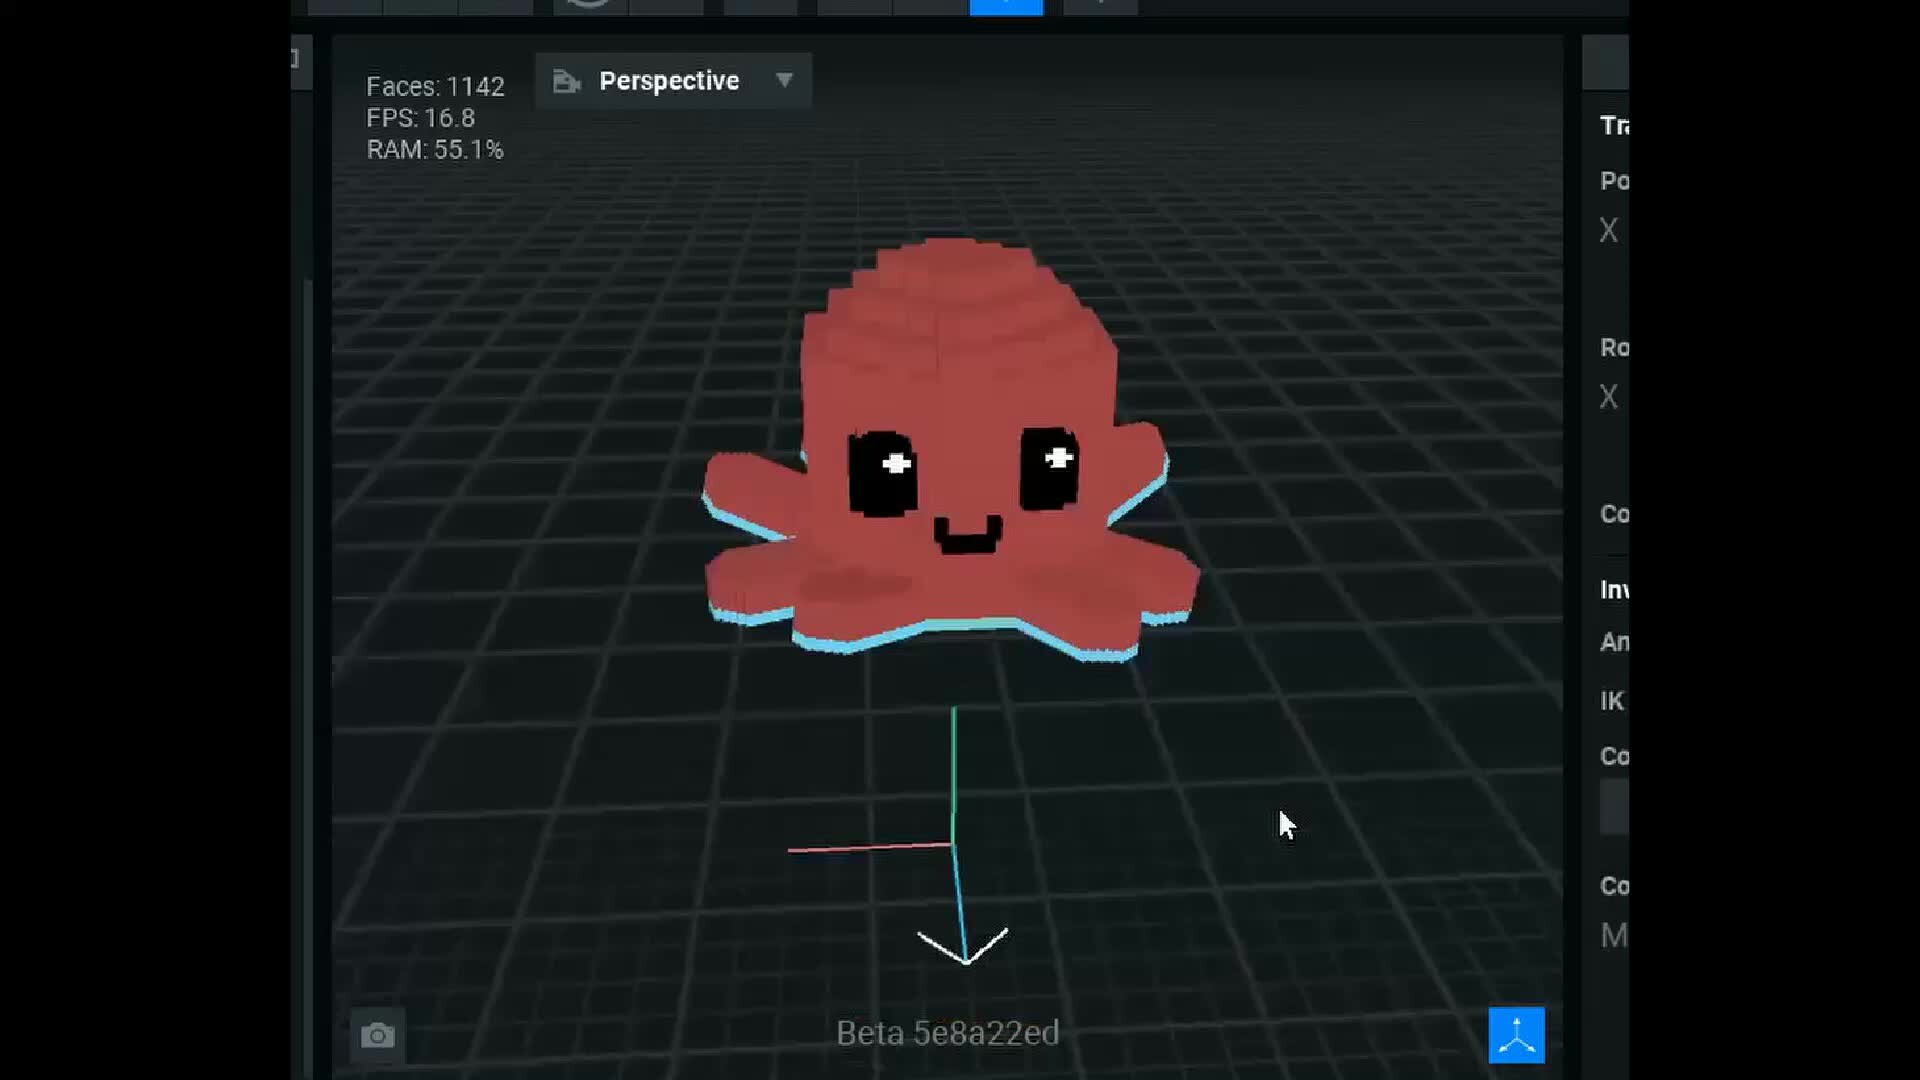1920x1080 pixels.
Task: Grab the green vertical axis gizmo line
Action: point(954,775)
